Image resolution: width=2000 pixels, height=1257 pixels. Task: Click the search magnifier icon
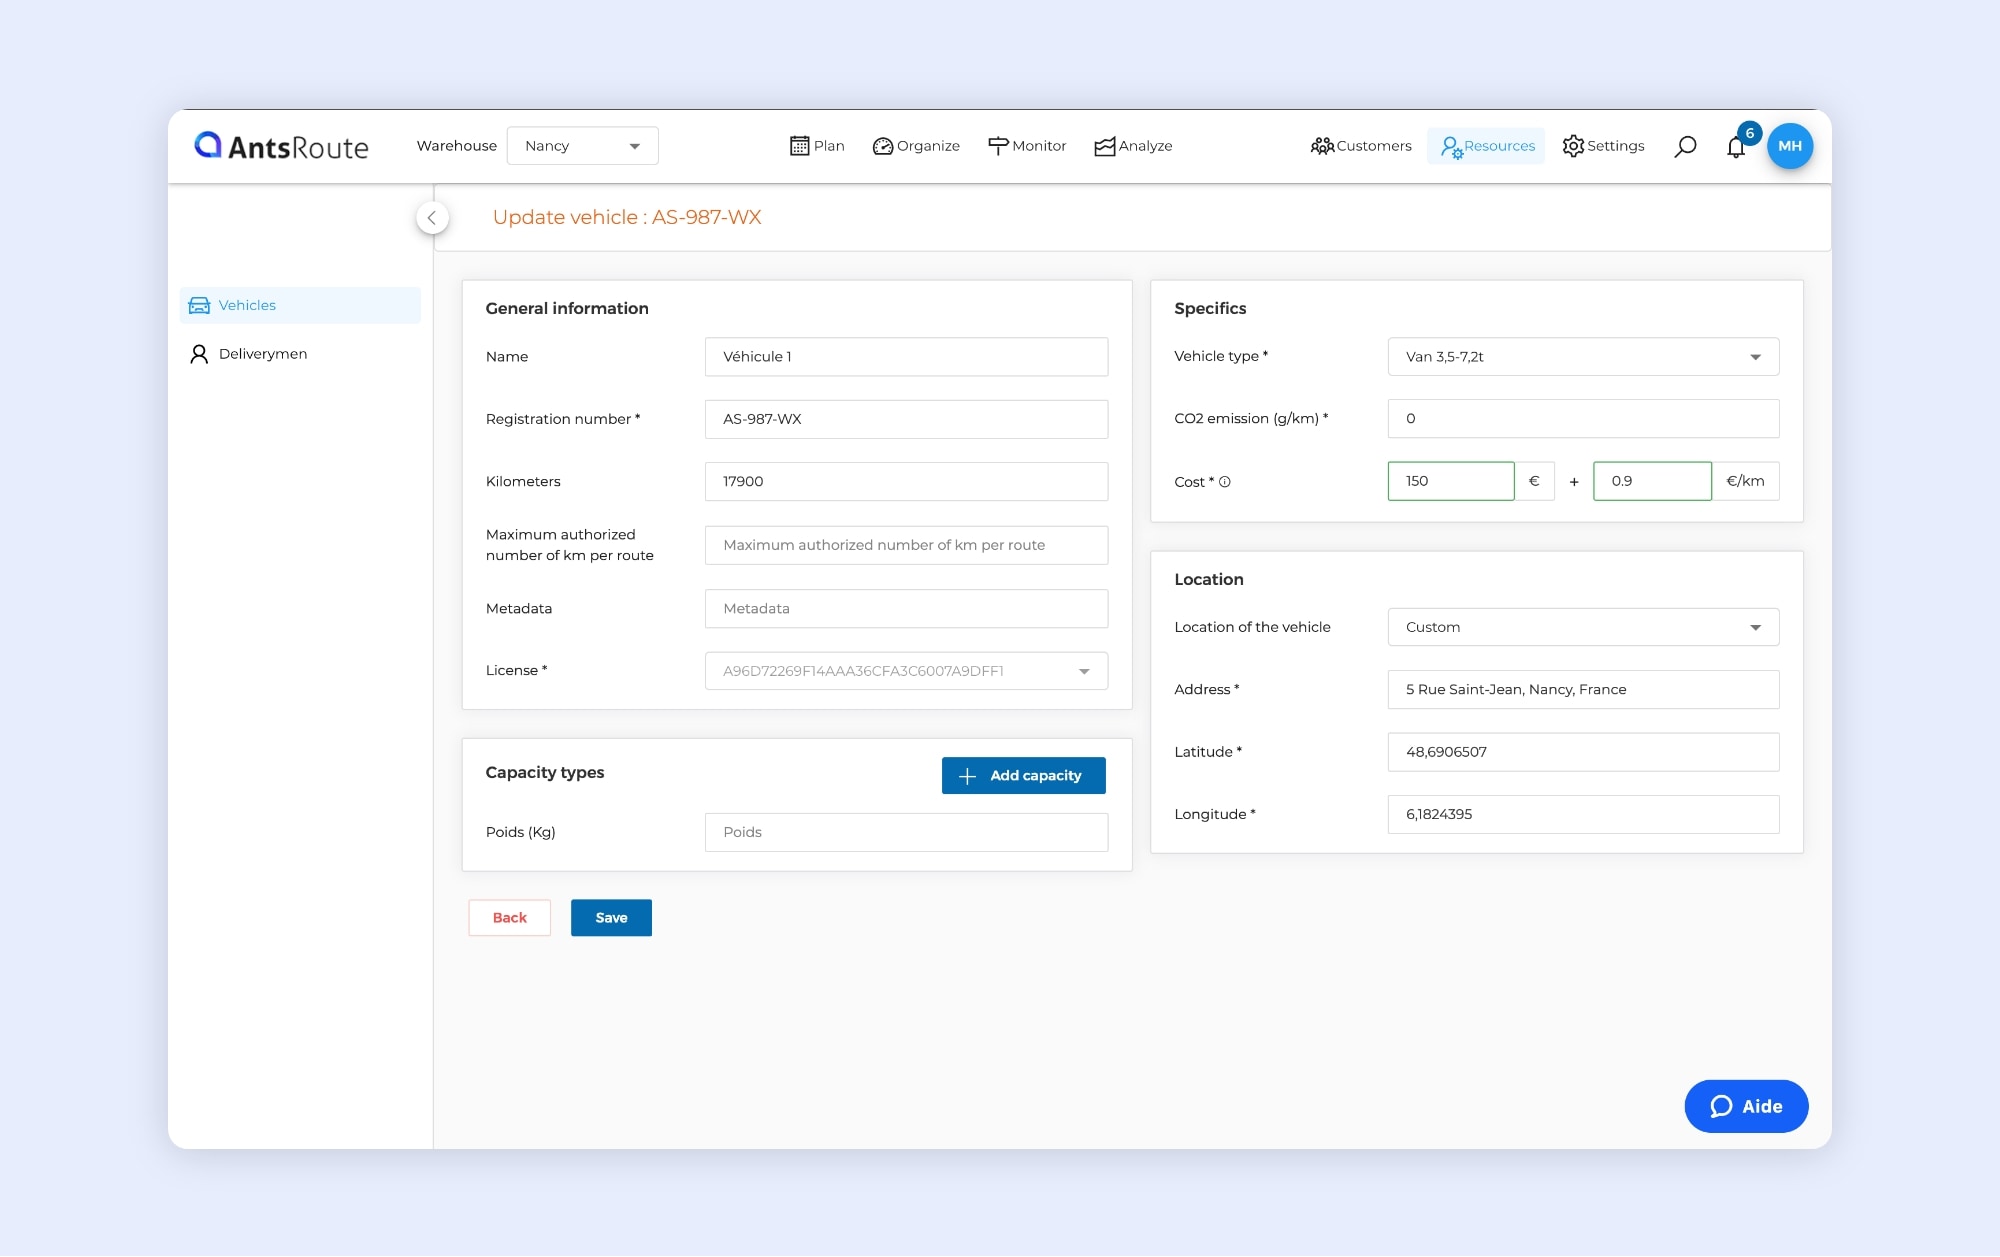1685,146
